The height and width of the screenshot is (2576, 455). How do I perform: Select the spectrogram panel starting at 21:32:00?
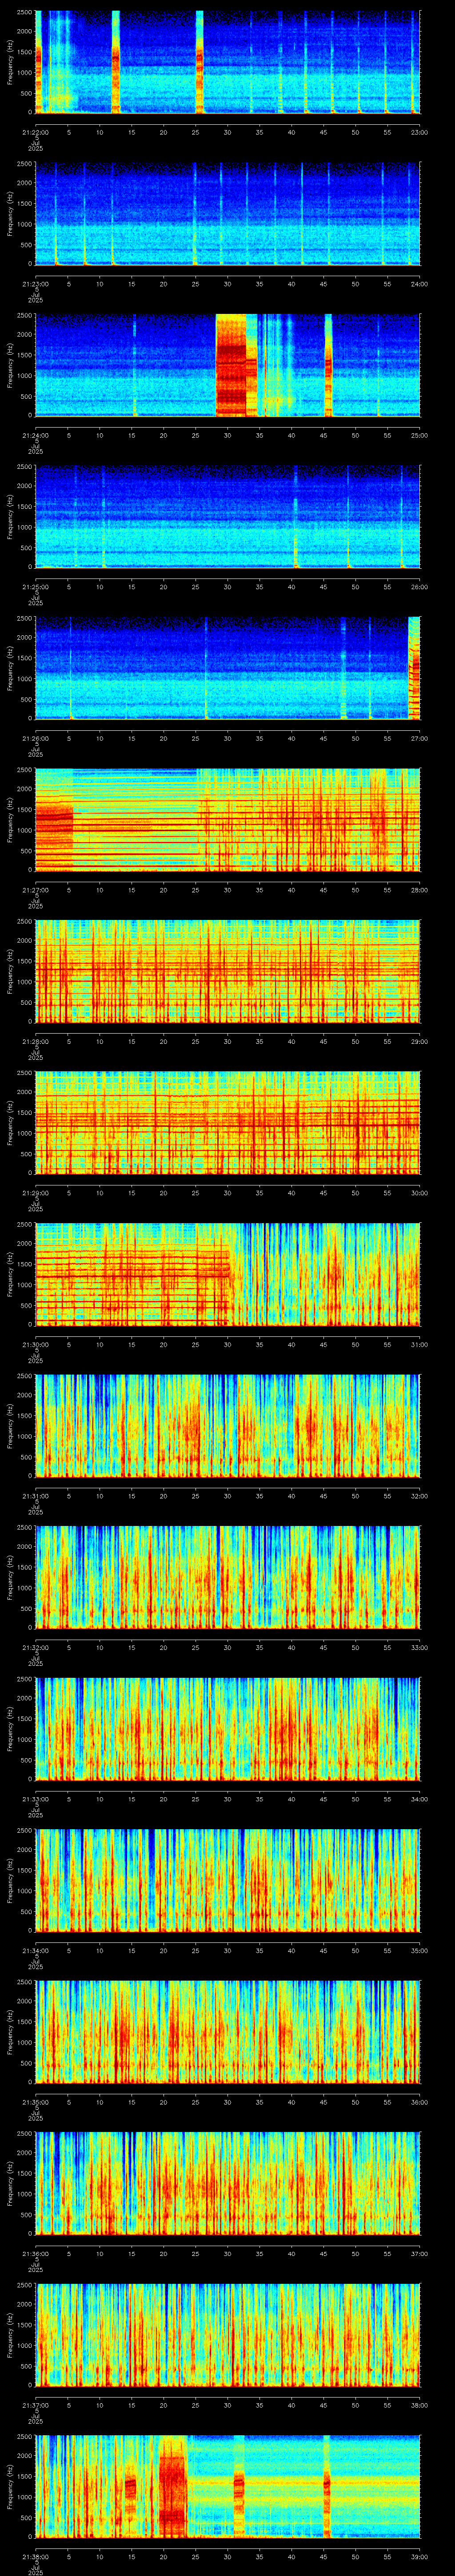click(x=227, y=1577)
